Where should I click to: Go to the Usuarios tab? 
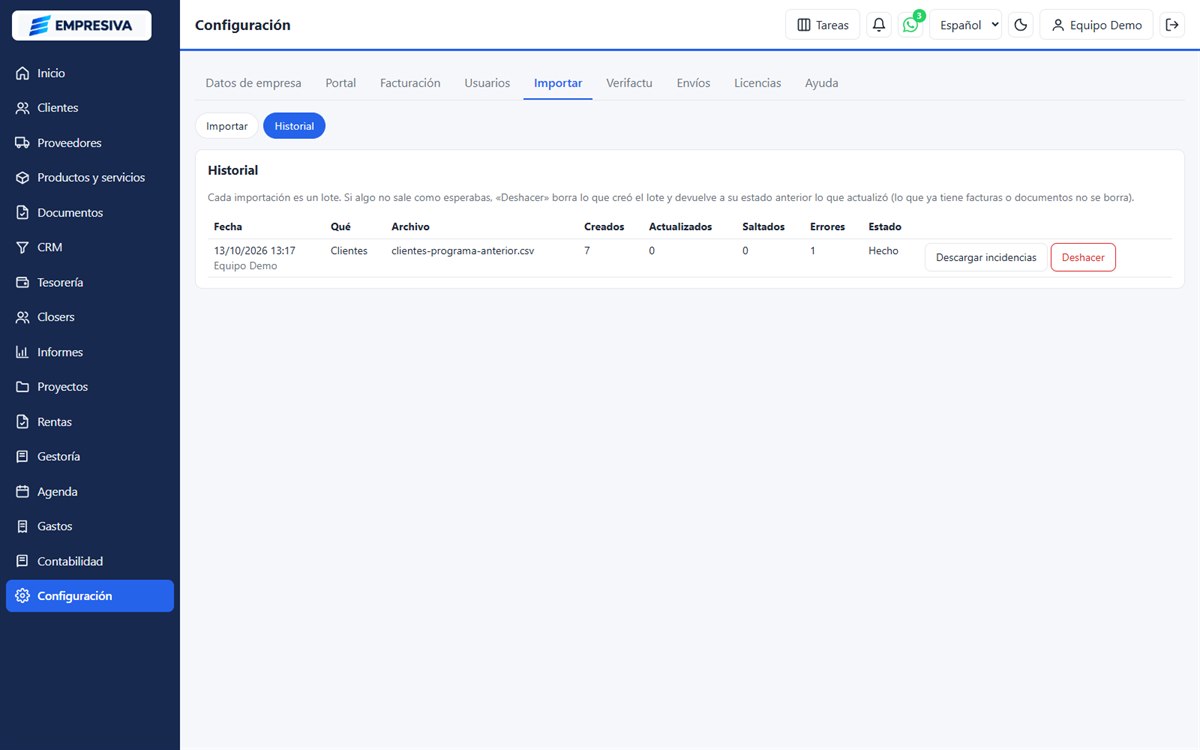click(x=487, y=83)
